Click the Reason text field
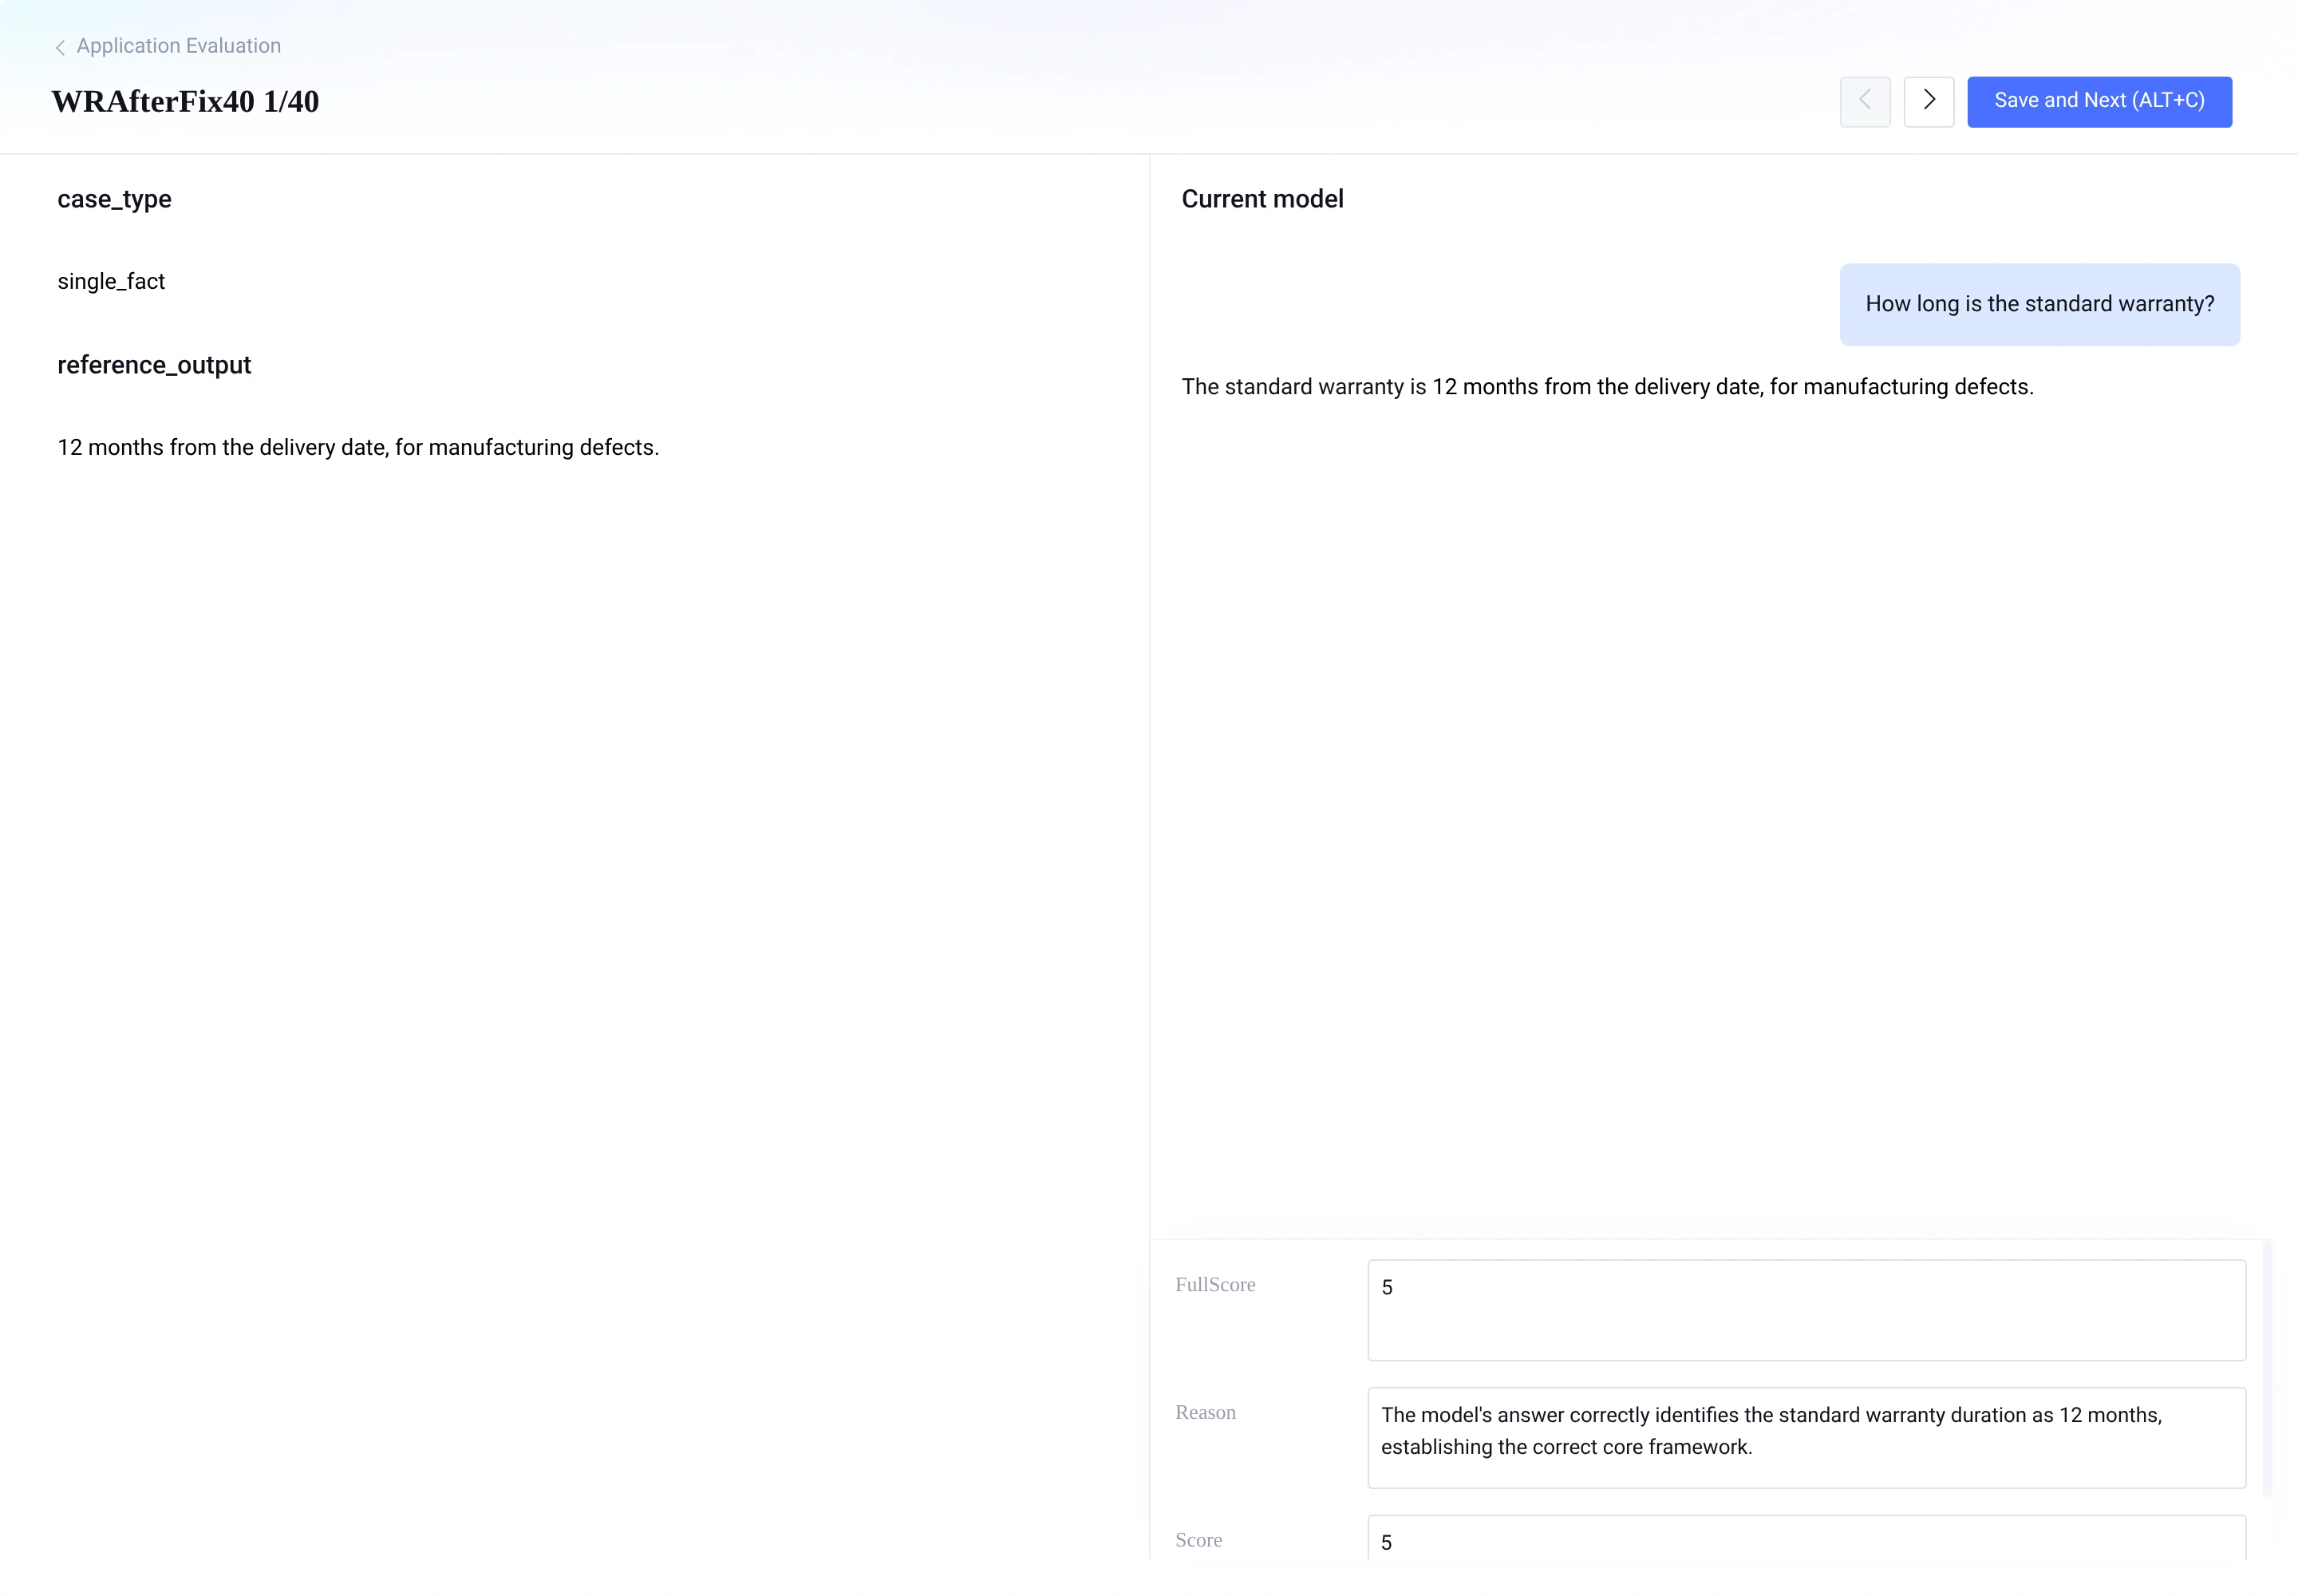This screenshot has height=1596, width=2298. [1806, 1437]
